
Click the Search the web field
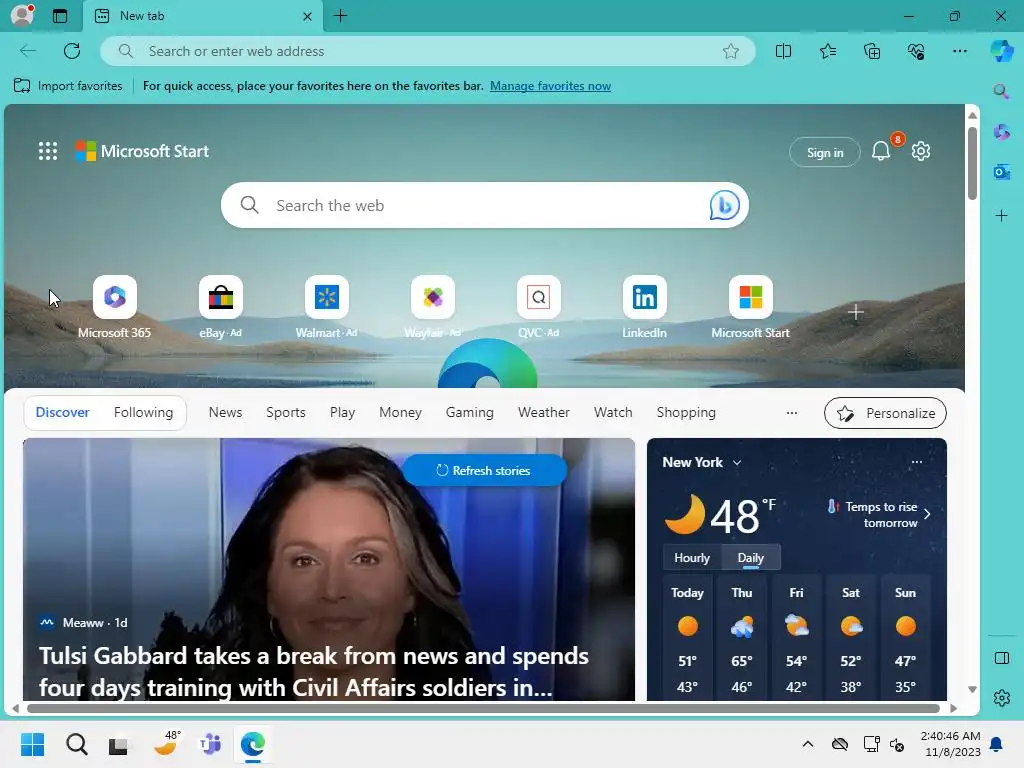(x=485, y=205)
